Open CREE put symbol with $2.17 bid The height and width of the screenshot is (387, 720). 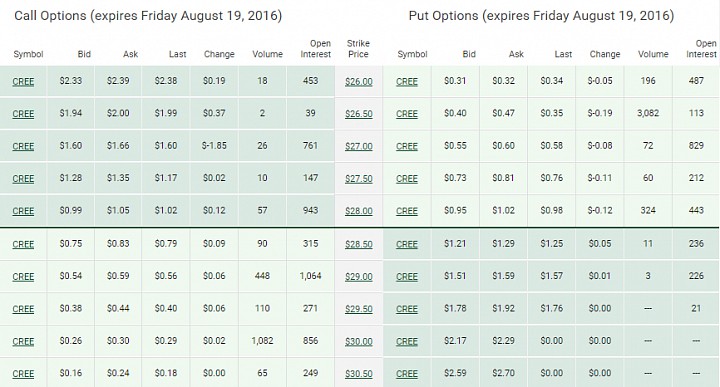pyautogui.click(x=407, y=342)
